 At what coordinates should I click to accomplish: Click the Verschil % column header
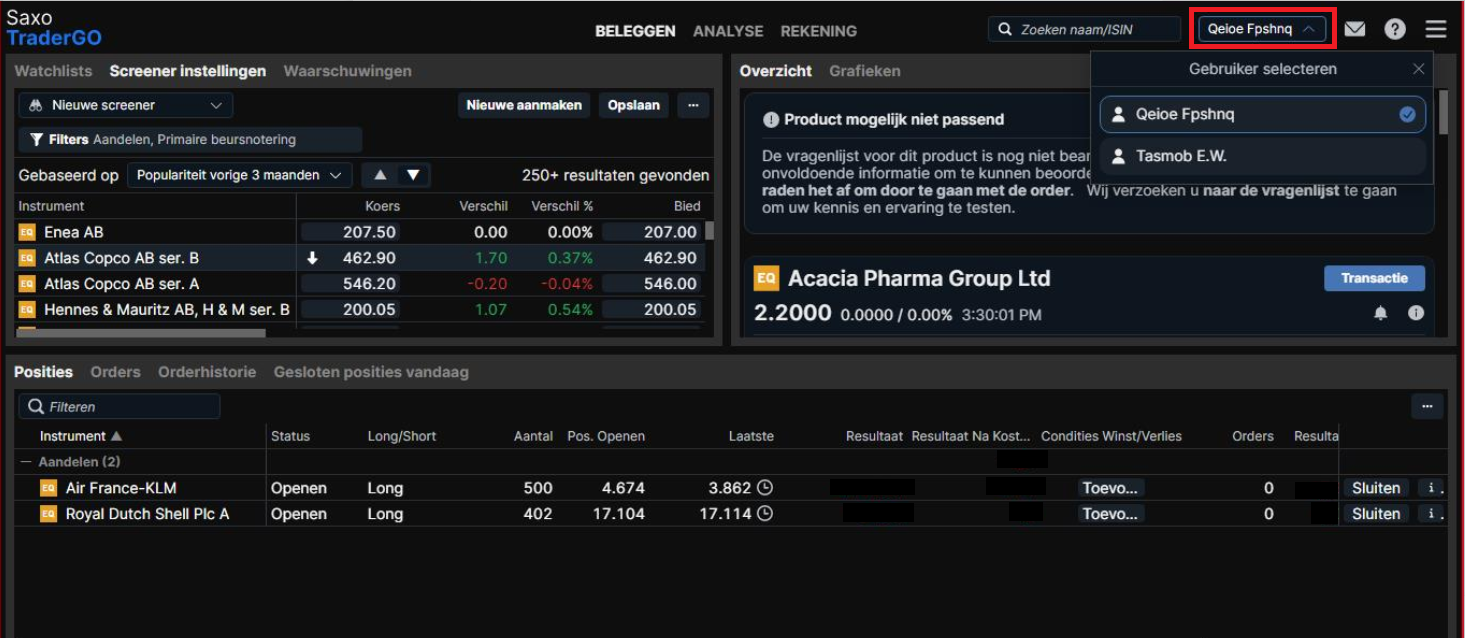click(562, 206)
